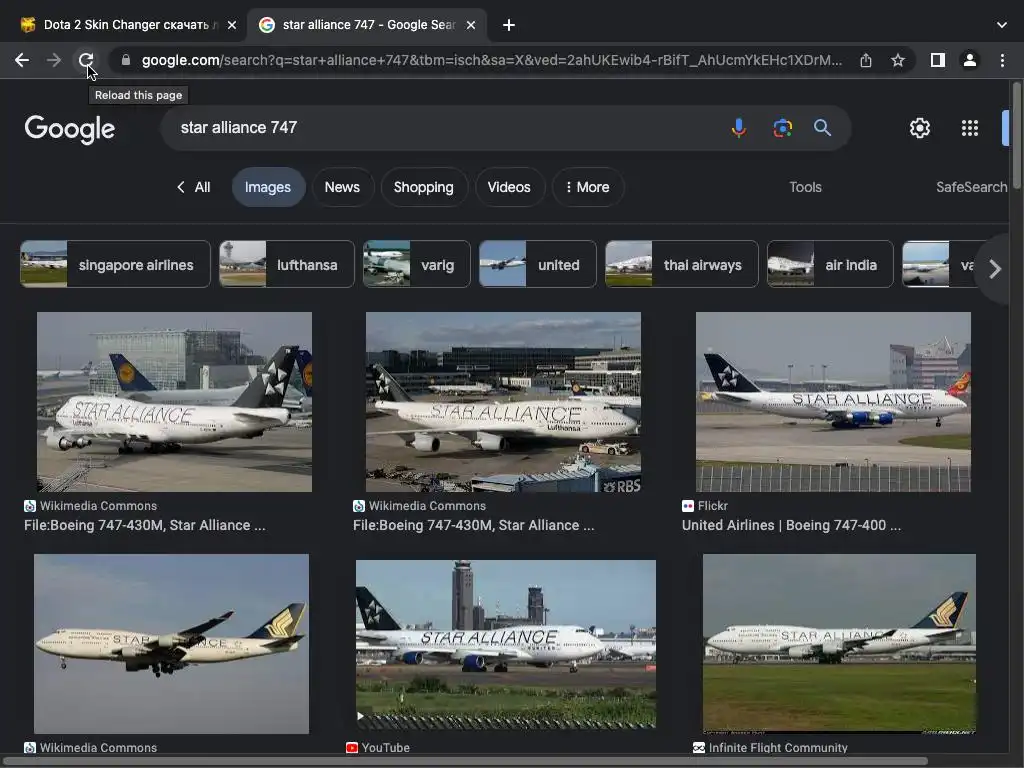Open the More search filters dropdown
This screenshot has height=768, width=1024.
588,187
